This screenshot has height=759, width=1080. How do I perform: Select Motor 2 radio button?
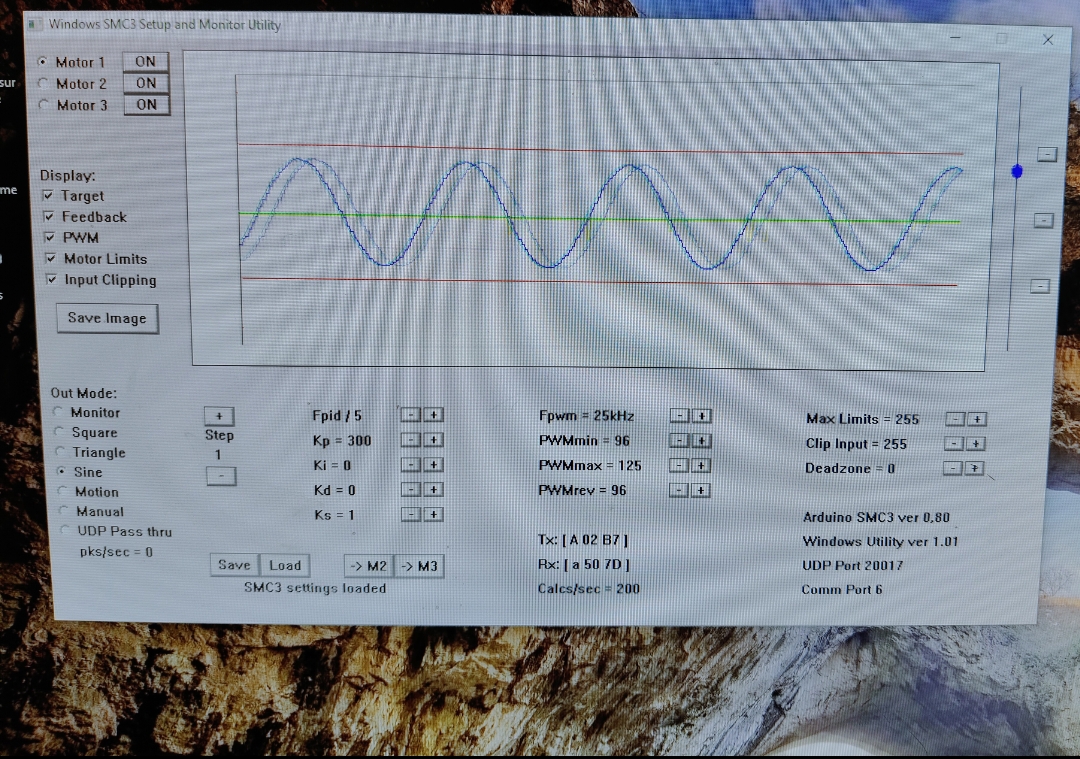tap(43, 83)
